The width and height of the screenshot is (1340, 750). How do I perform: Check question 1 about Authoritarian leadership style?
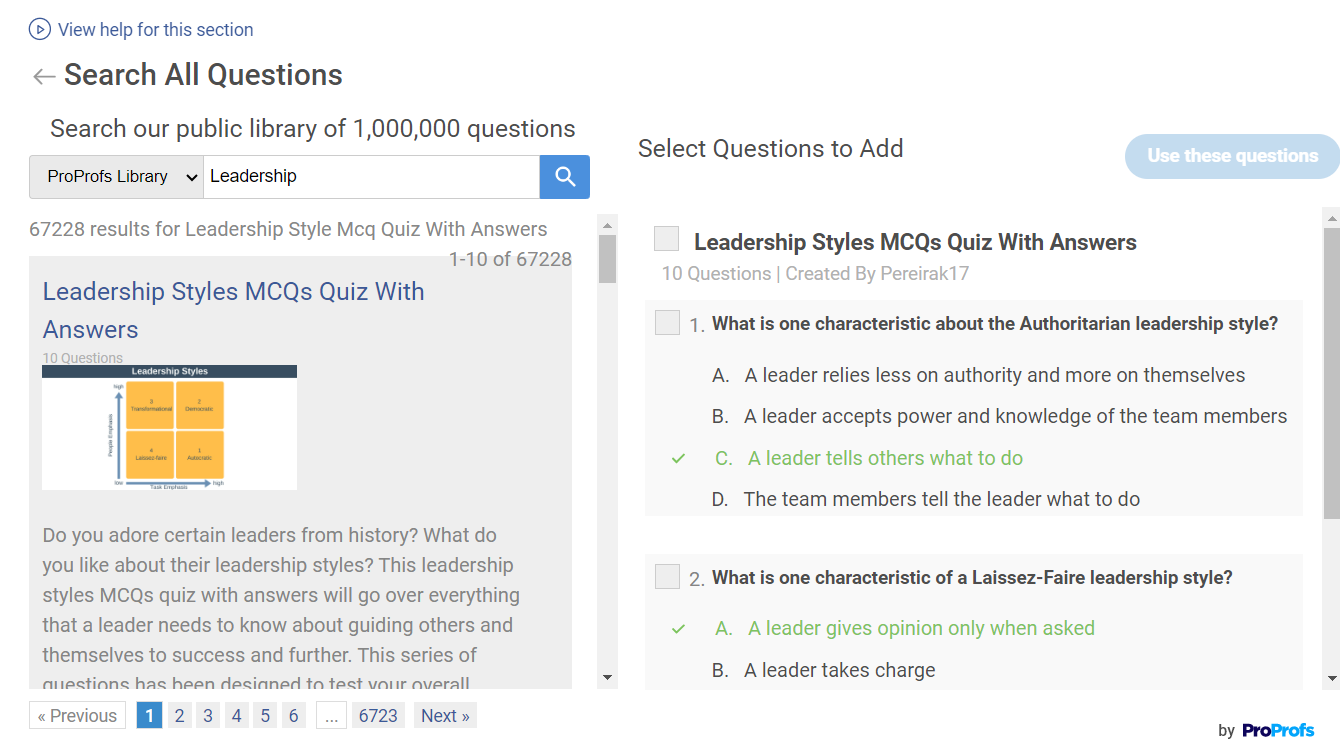pyautogui.click(x=667, y=323)
